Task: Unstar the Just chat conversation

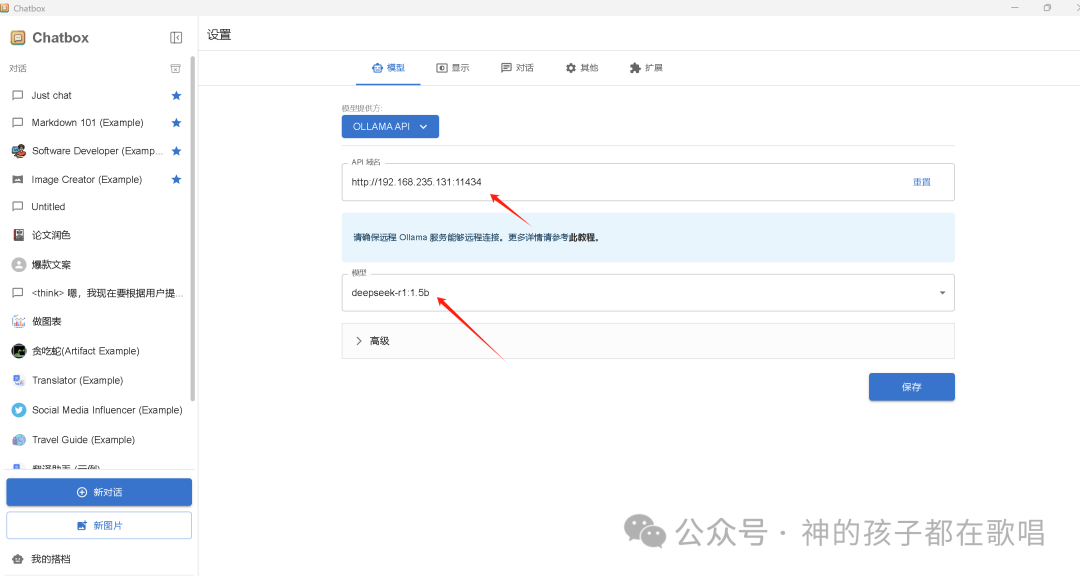Action: pyautogui.click(x=176, y=96)
